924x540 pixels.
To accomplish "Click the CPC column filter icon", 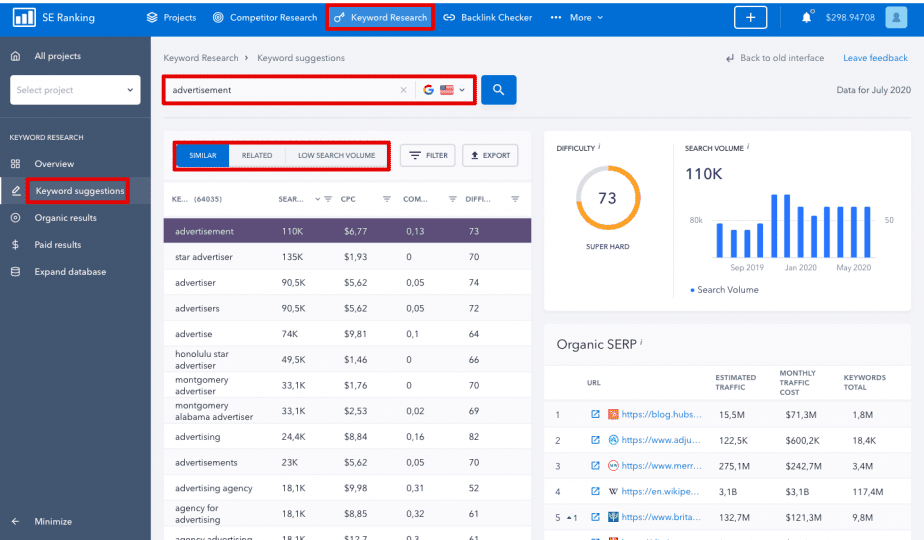I will coord(387,199).
